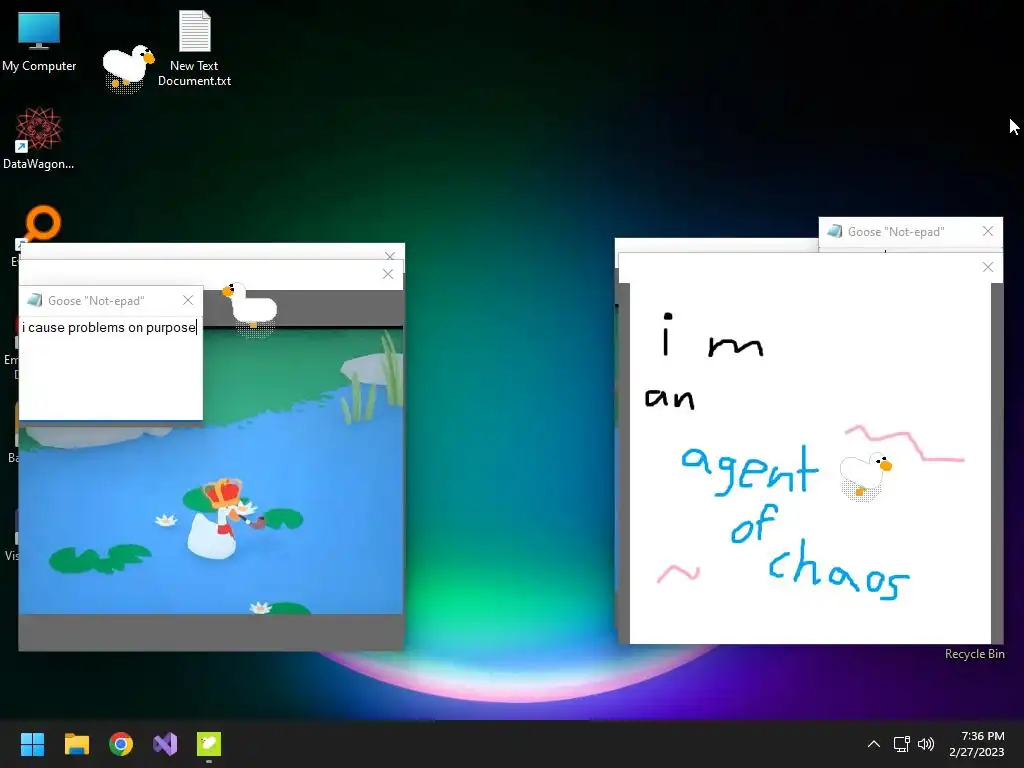Open network status in the system tray

tap(901, 744)
